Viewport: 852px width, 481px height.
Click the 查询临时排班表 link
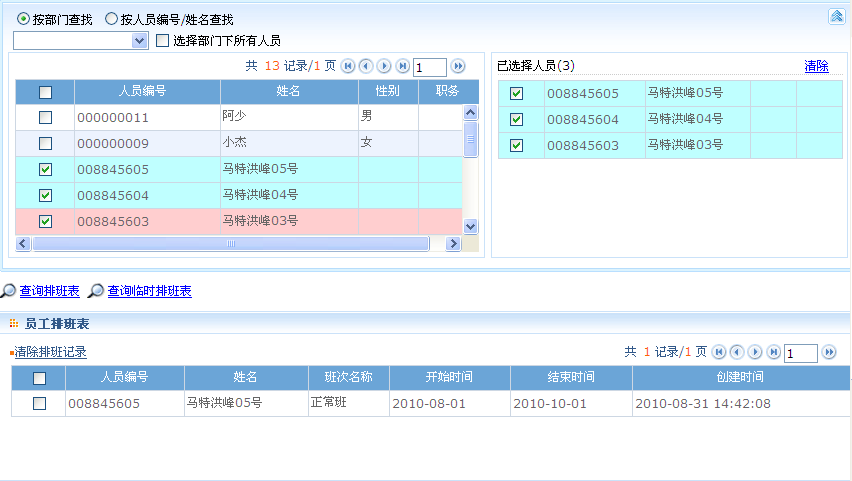click(x=149, y=291)
